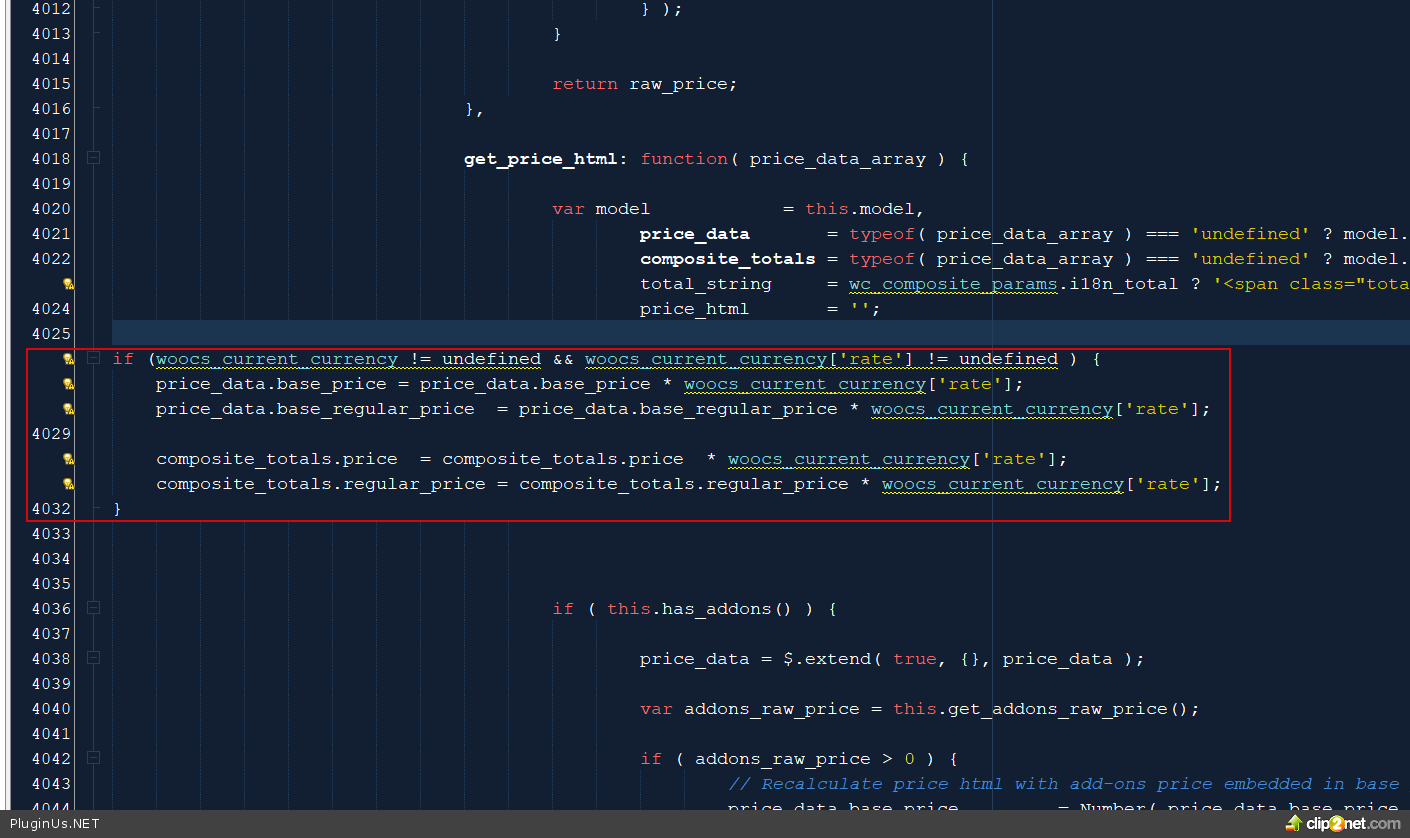This screenshot has width=1410, height=838.
Task: Collapse the 'if (woocs_current_currency' block fold
Action: click(93, 358)
